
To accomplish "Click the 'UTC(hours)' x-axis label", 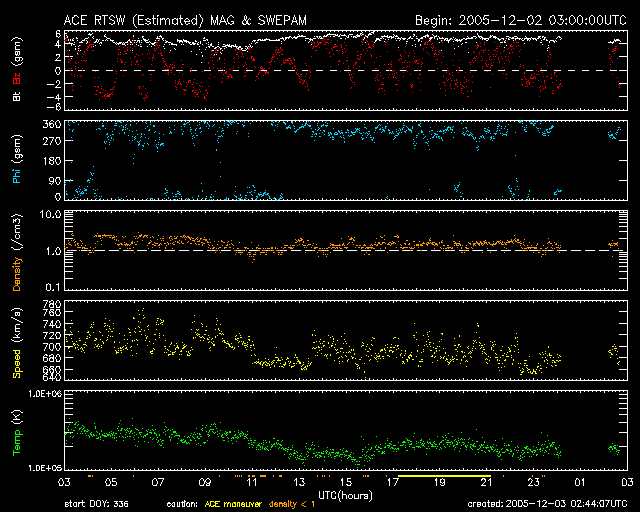I will click(345, 496).
